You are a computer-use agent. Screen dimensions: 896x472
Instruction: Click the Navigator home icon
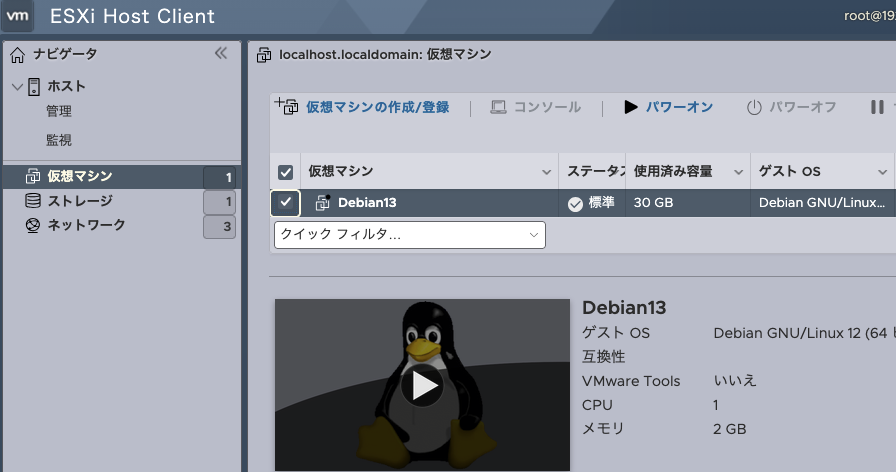(x=18, y=55)
